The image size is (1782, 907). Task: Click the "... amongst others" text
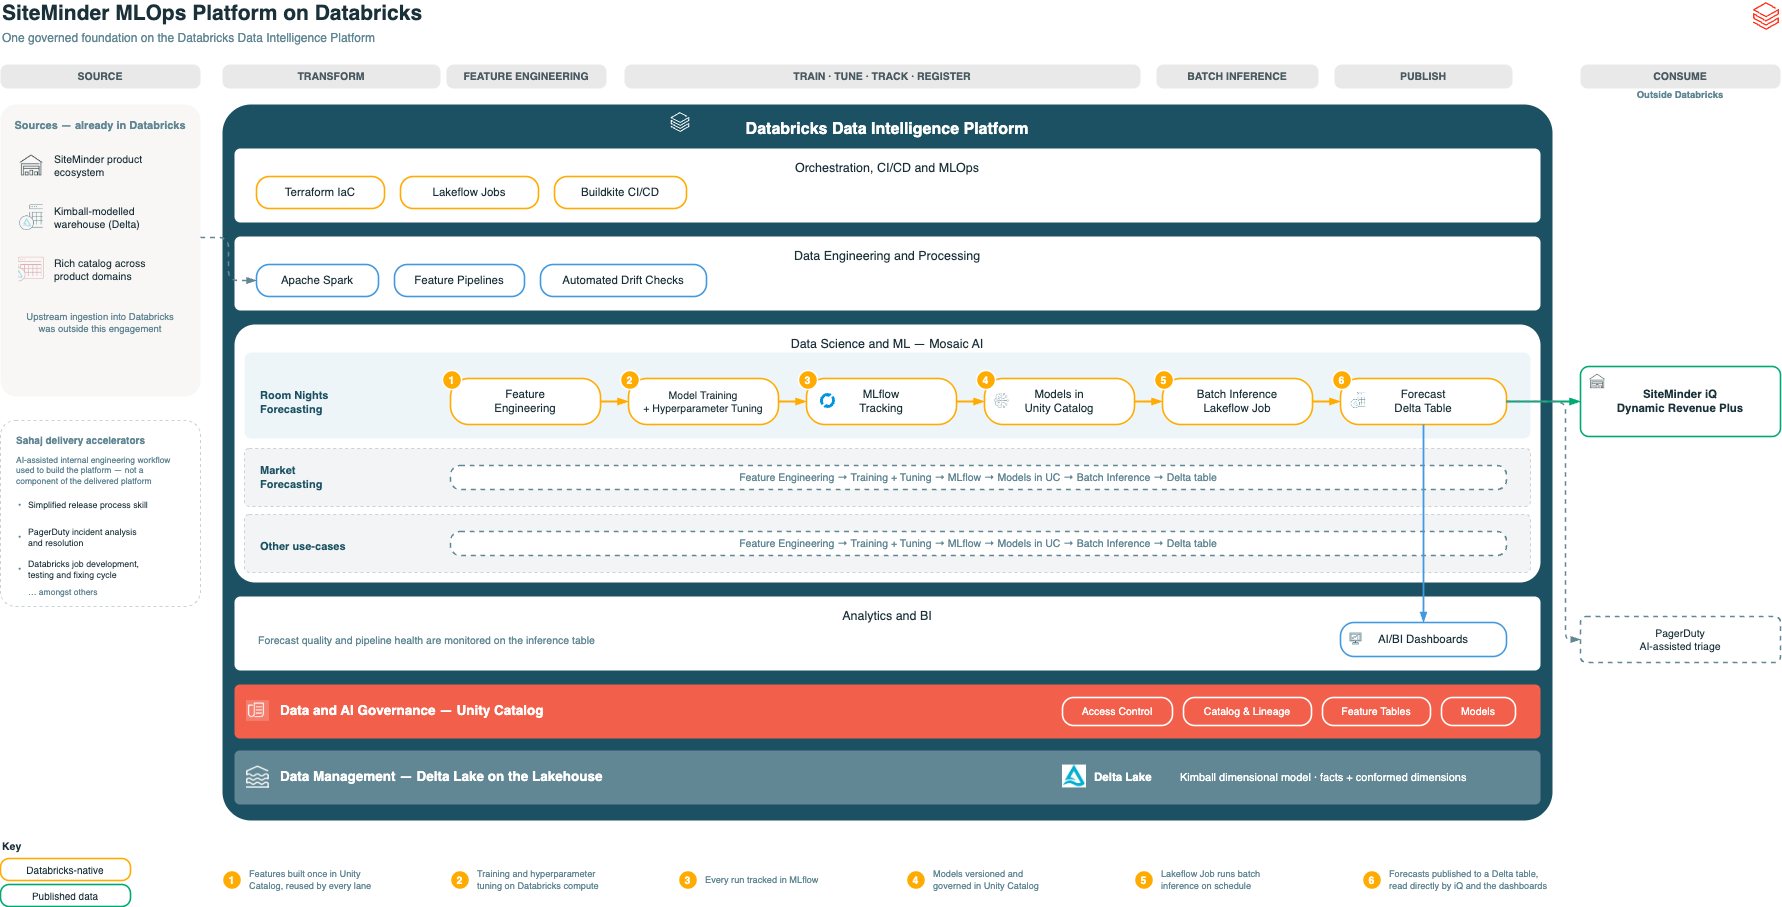tap(63, 592)
